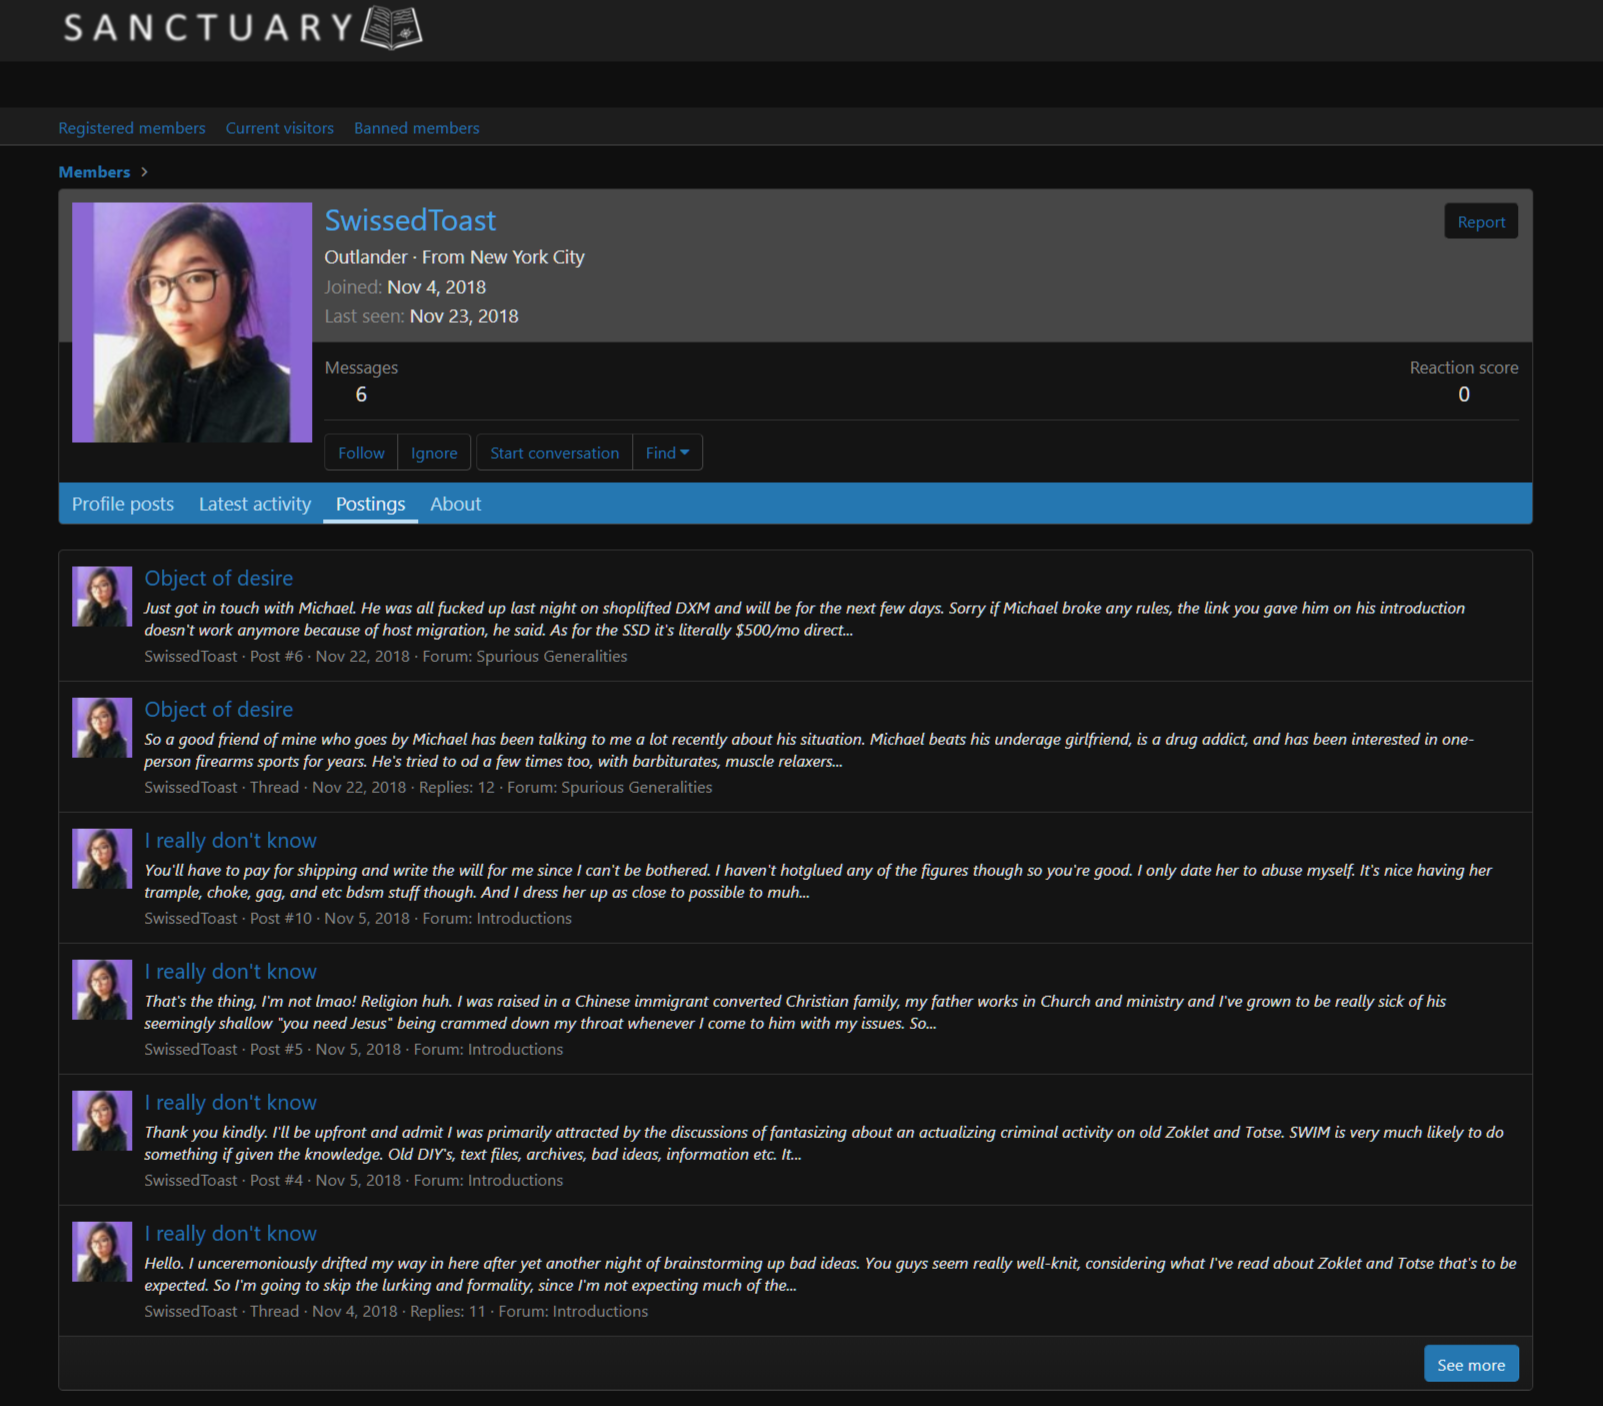Click Last seen date Nov 23, 2018
Viewport: 1603px width, 1406px height.
464,316
